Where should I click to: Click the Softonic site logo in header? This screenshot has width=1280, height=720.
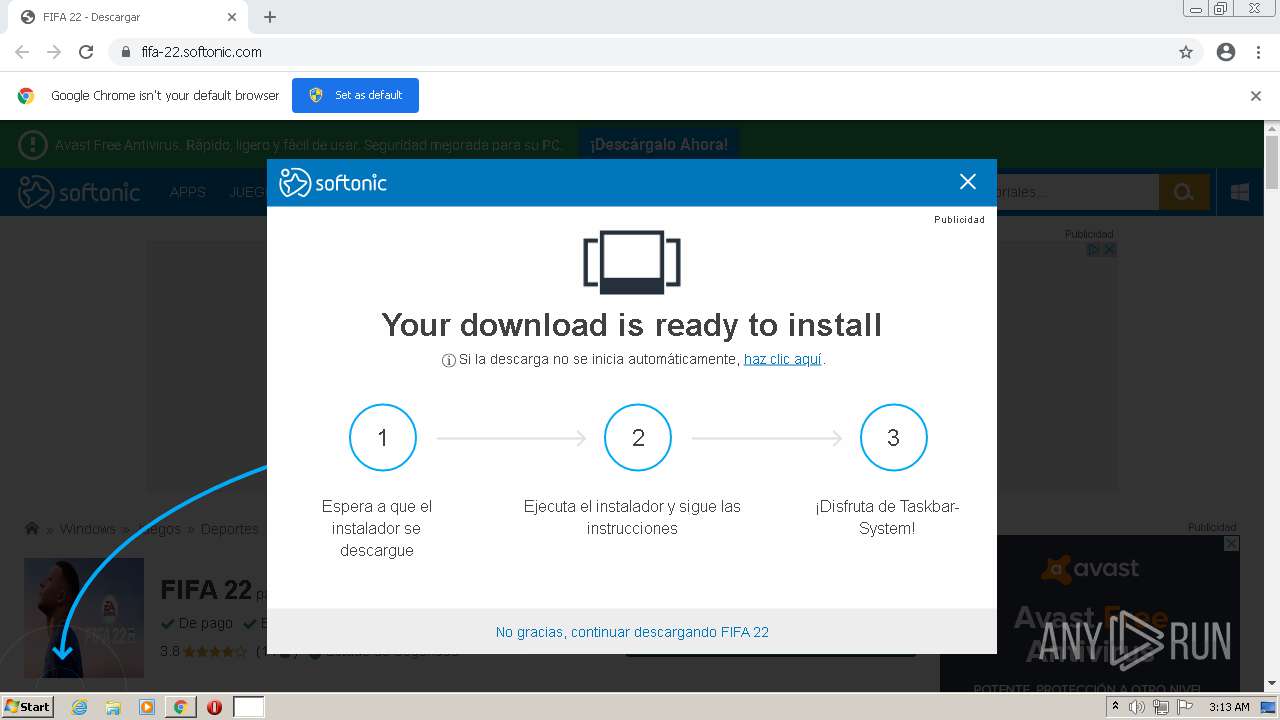pyautogui.click(x=80, y=192)
